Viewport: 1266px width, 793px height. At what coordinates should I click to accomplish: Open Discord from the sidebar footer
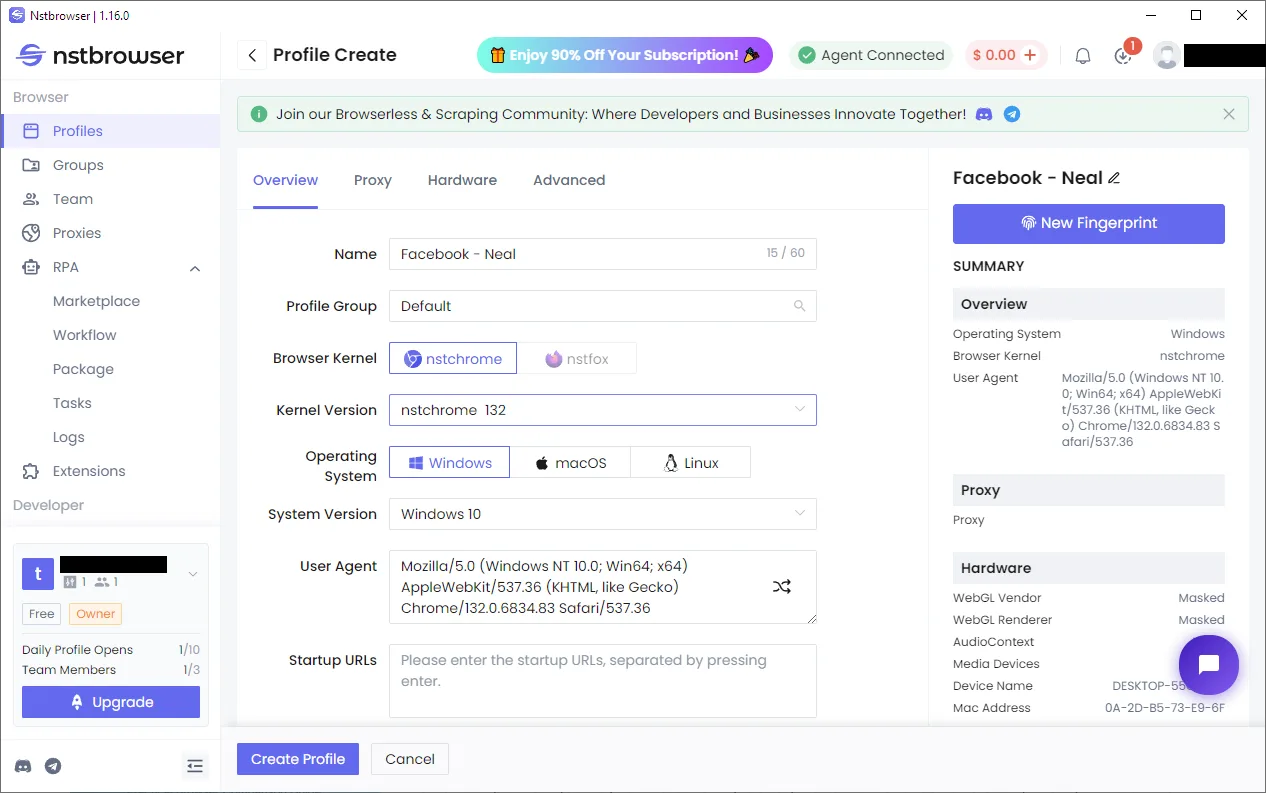click(23, 766)
